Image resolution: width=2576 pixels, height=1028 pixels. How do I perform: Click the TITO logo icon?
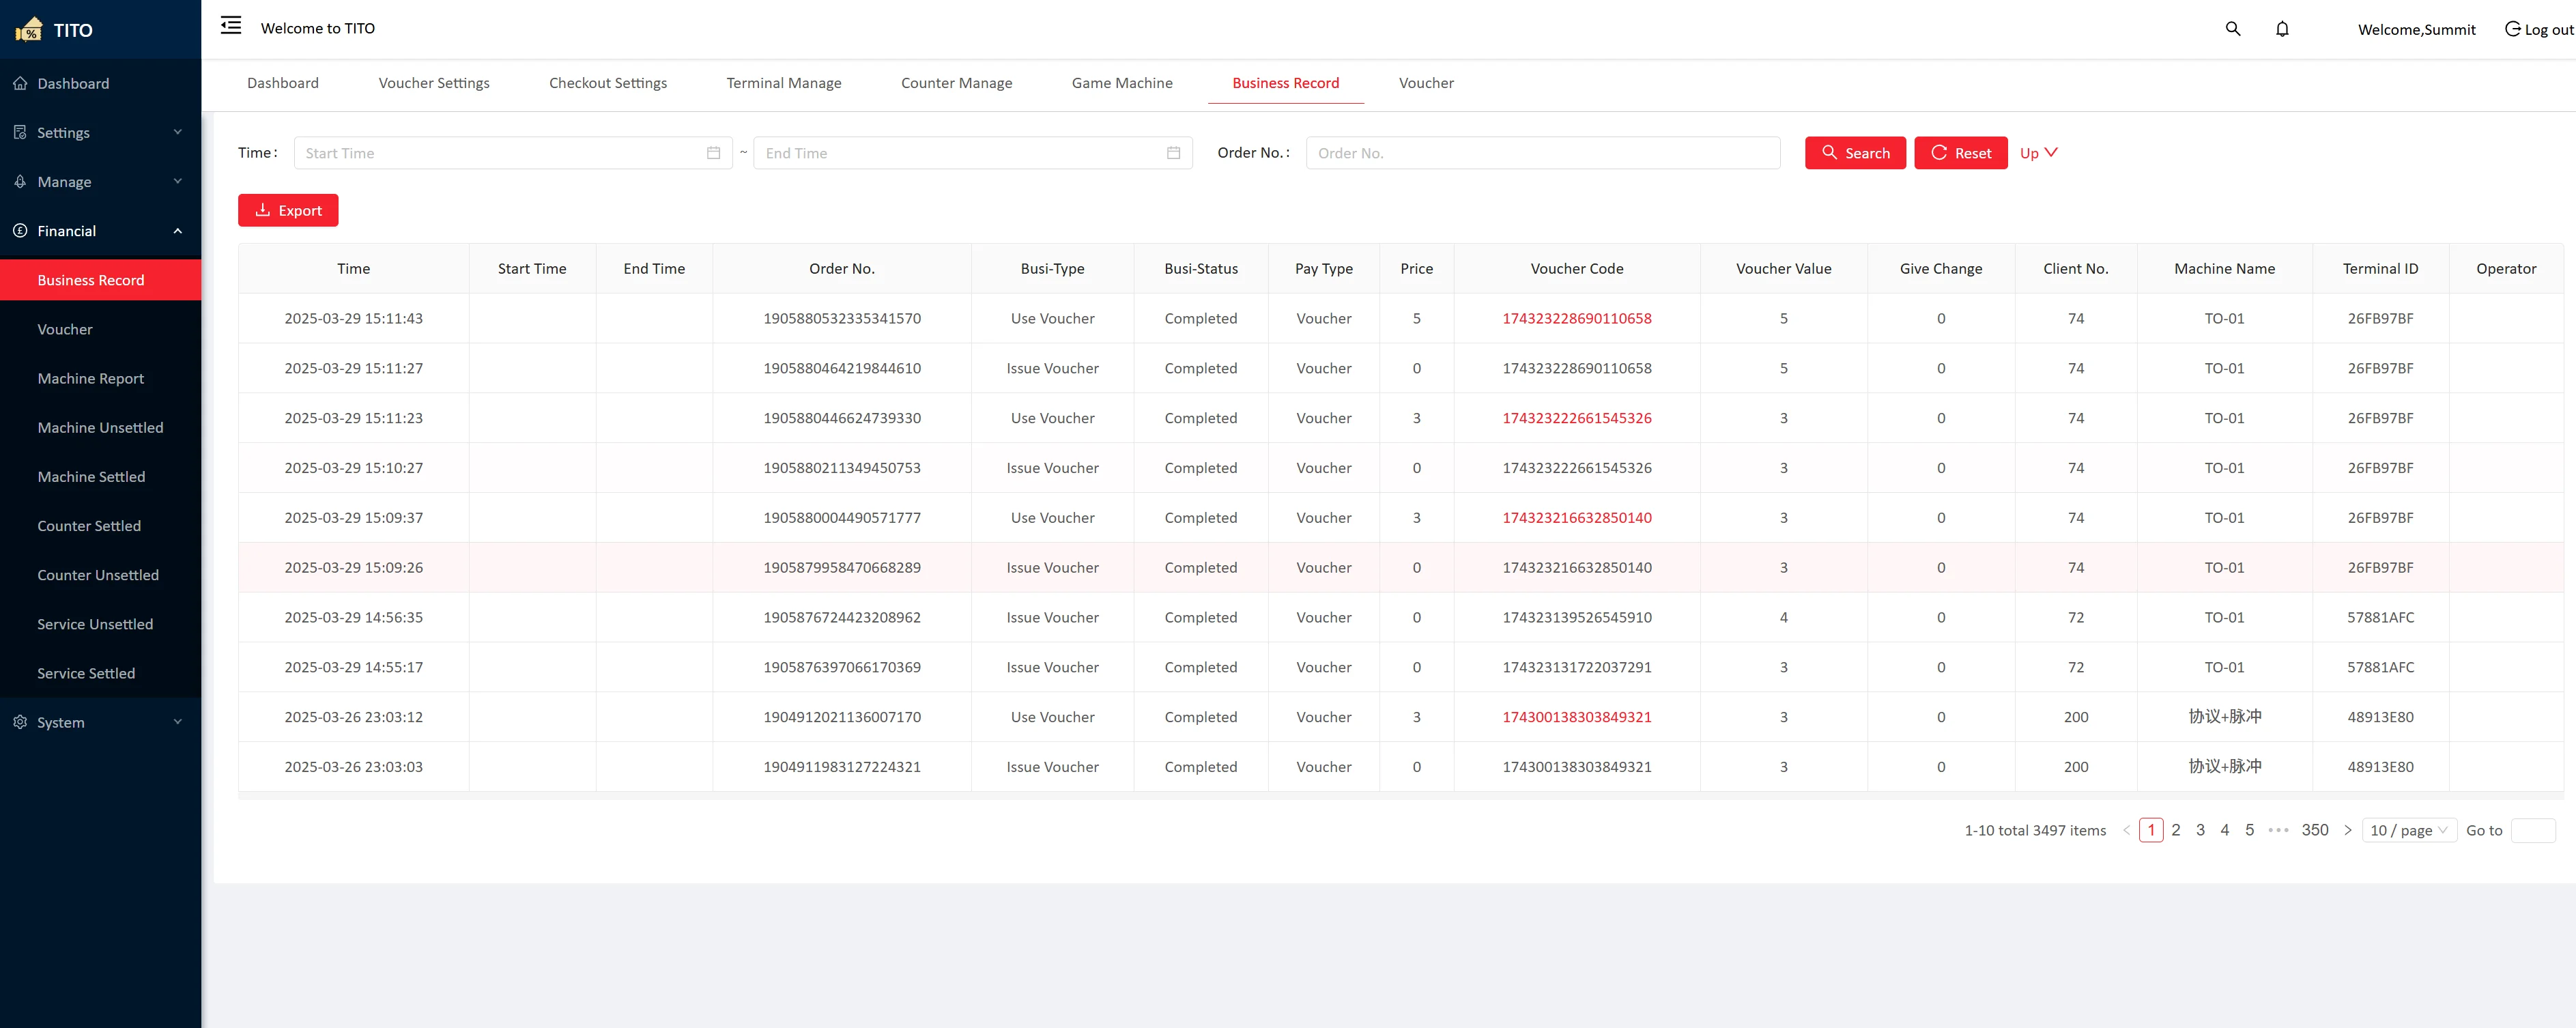[29, 29]
